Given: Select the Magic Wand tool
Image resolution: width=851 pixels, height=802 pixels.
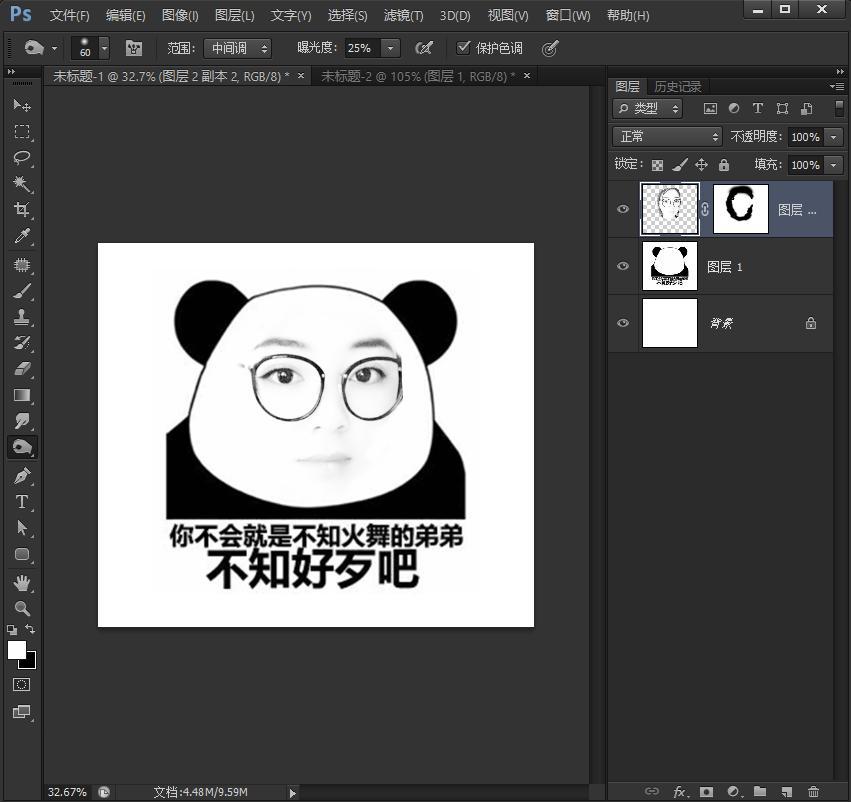Looking at the screenshot, I should (22, 183).
